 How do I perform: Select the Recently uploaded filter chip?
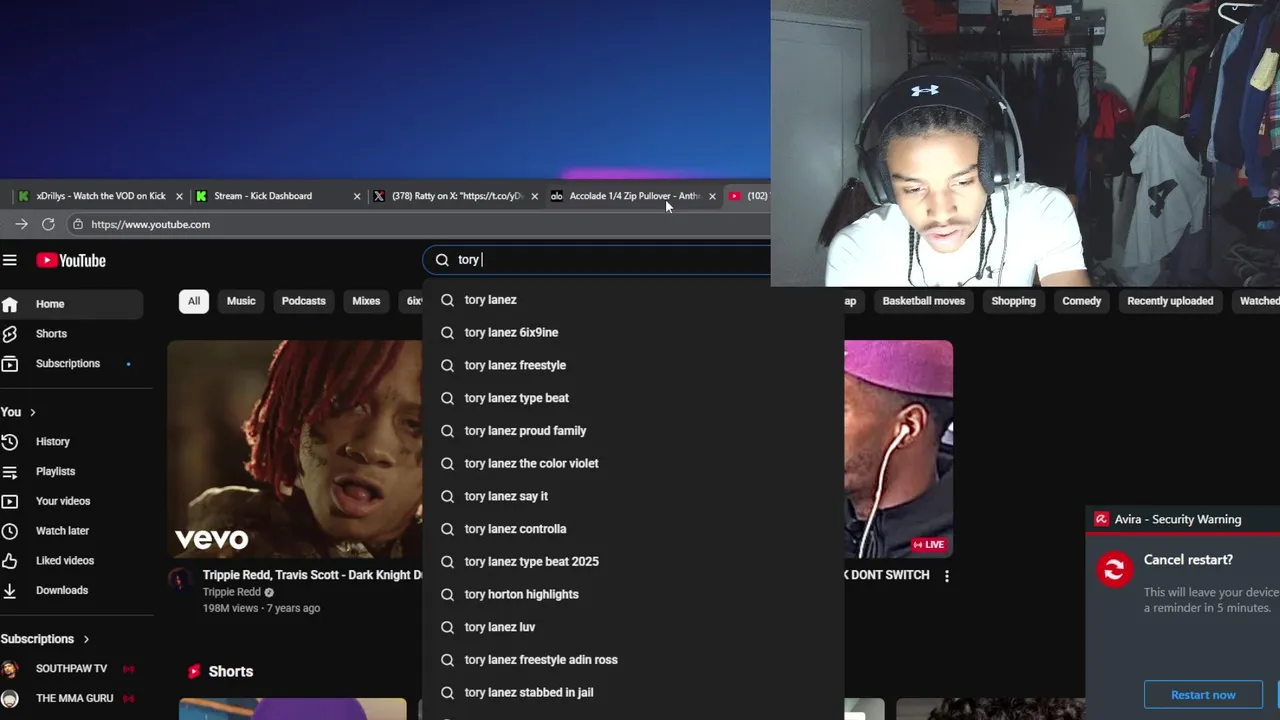tap(1170, 301)
